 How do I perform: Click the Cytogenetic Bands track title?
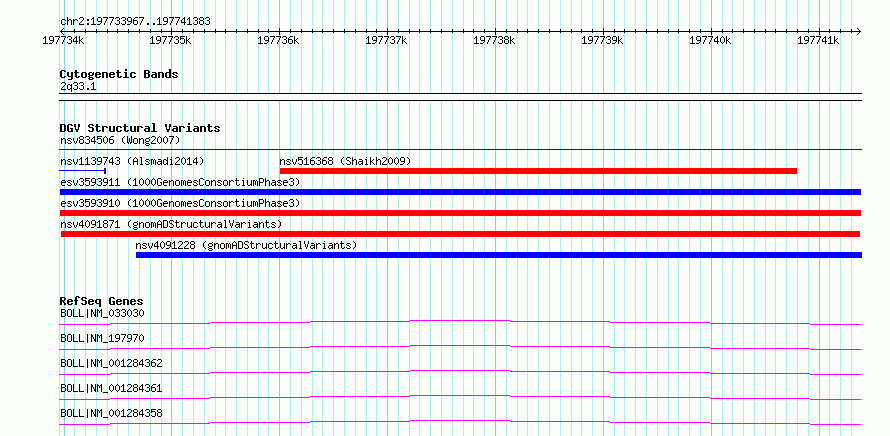coord(119,74)
